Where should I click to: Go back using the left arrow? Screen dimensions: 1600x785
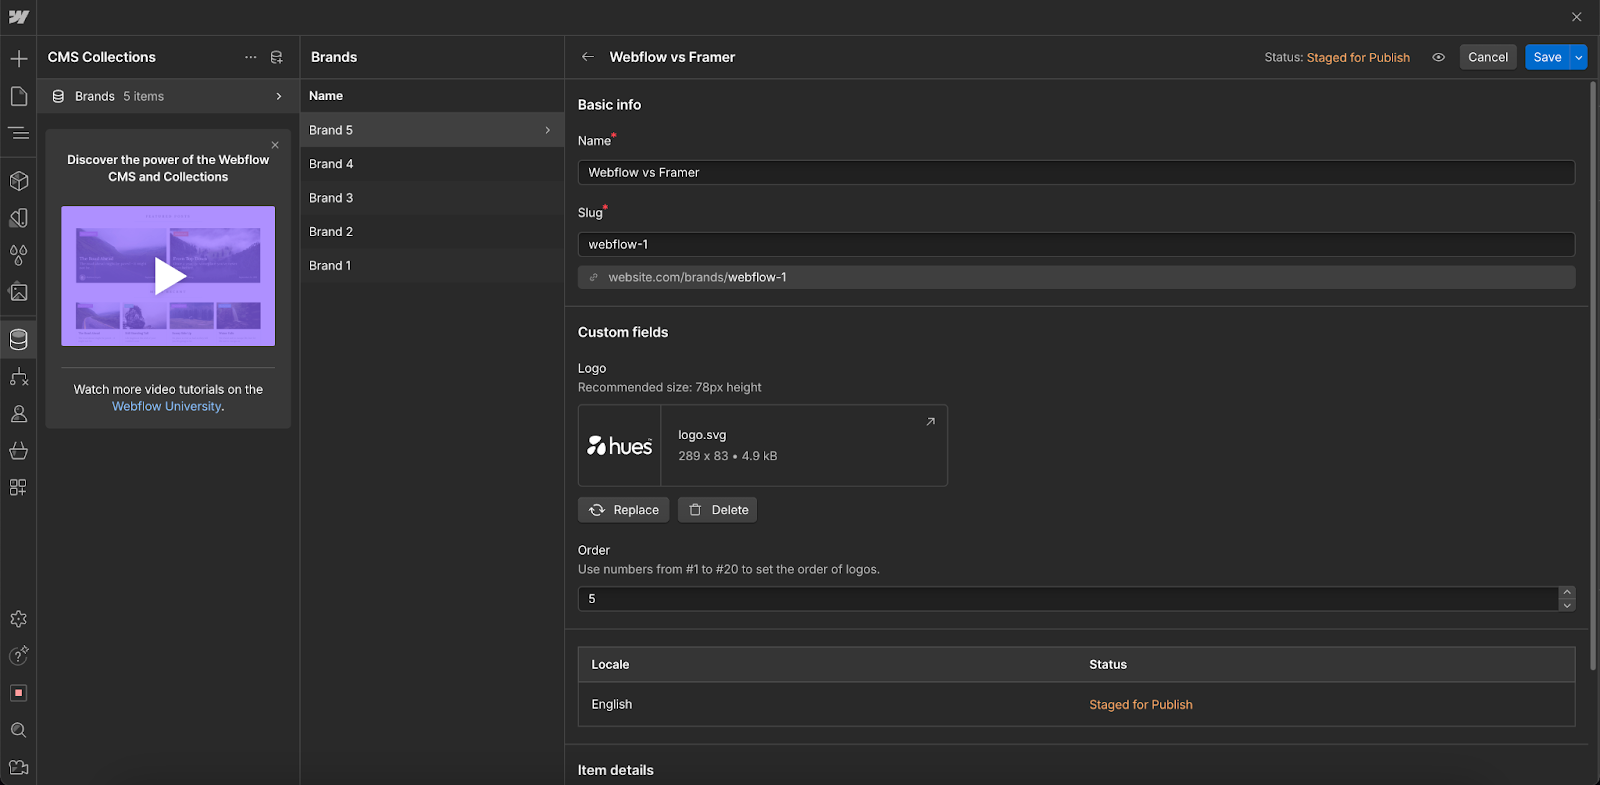coord(588,57)
